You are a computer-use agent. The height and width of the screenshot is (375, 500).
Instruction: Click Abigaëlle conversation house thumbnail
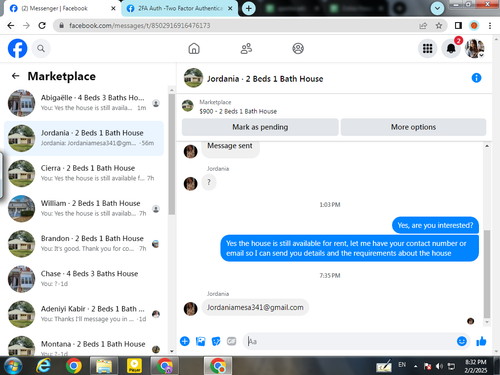tap(21, 103)
